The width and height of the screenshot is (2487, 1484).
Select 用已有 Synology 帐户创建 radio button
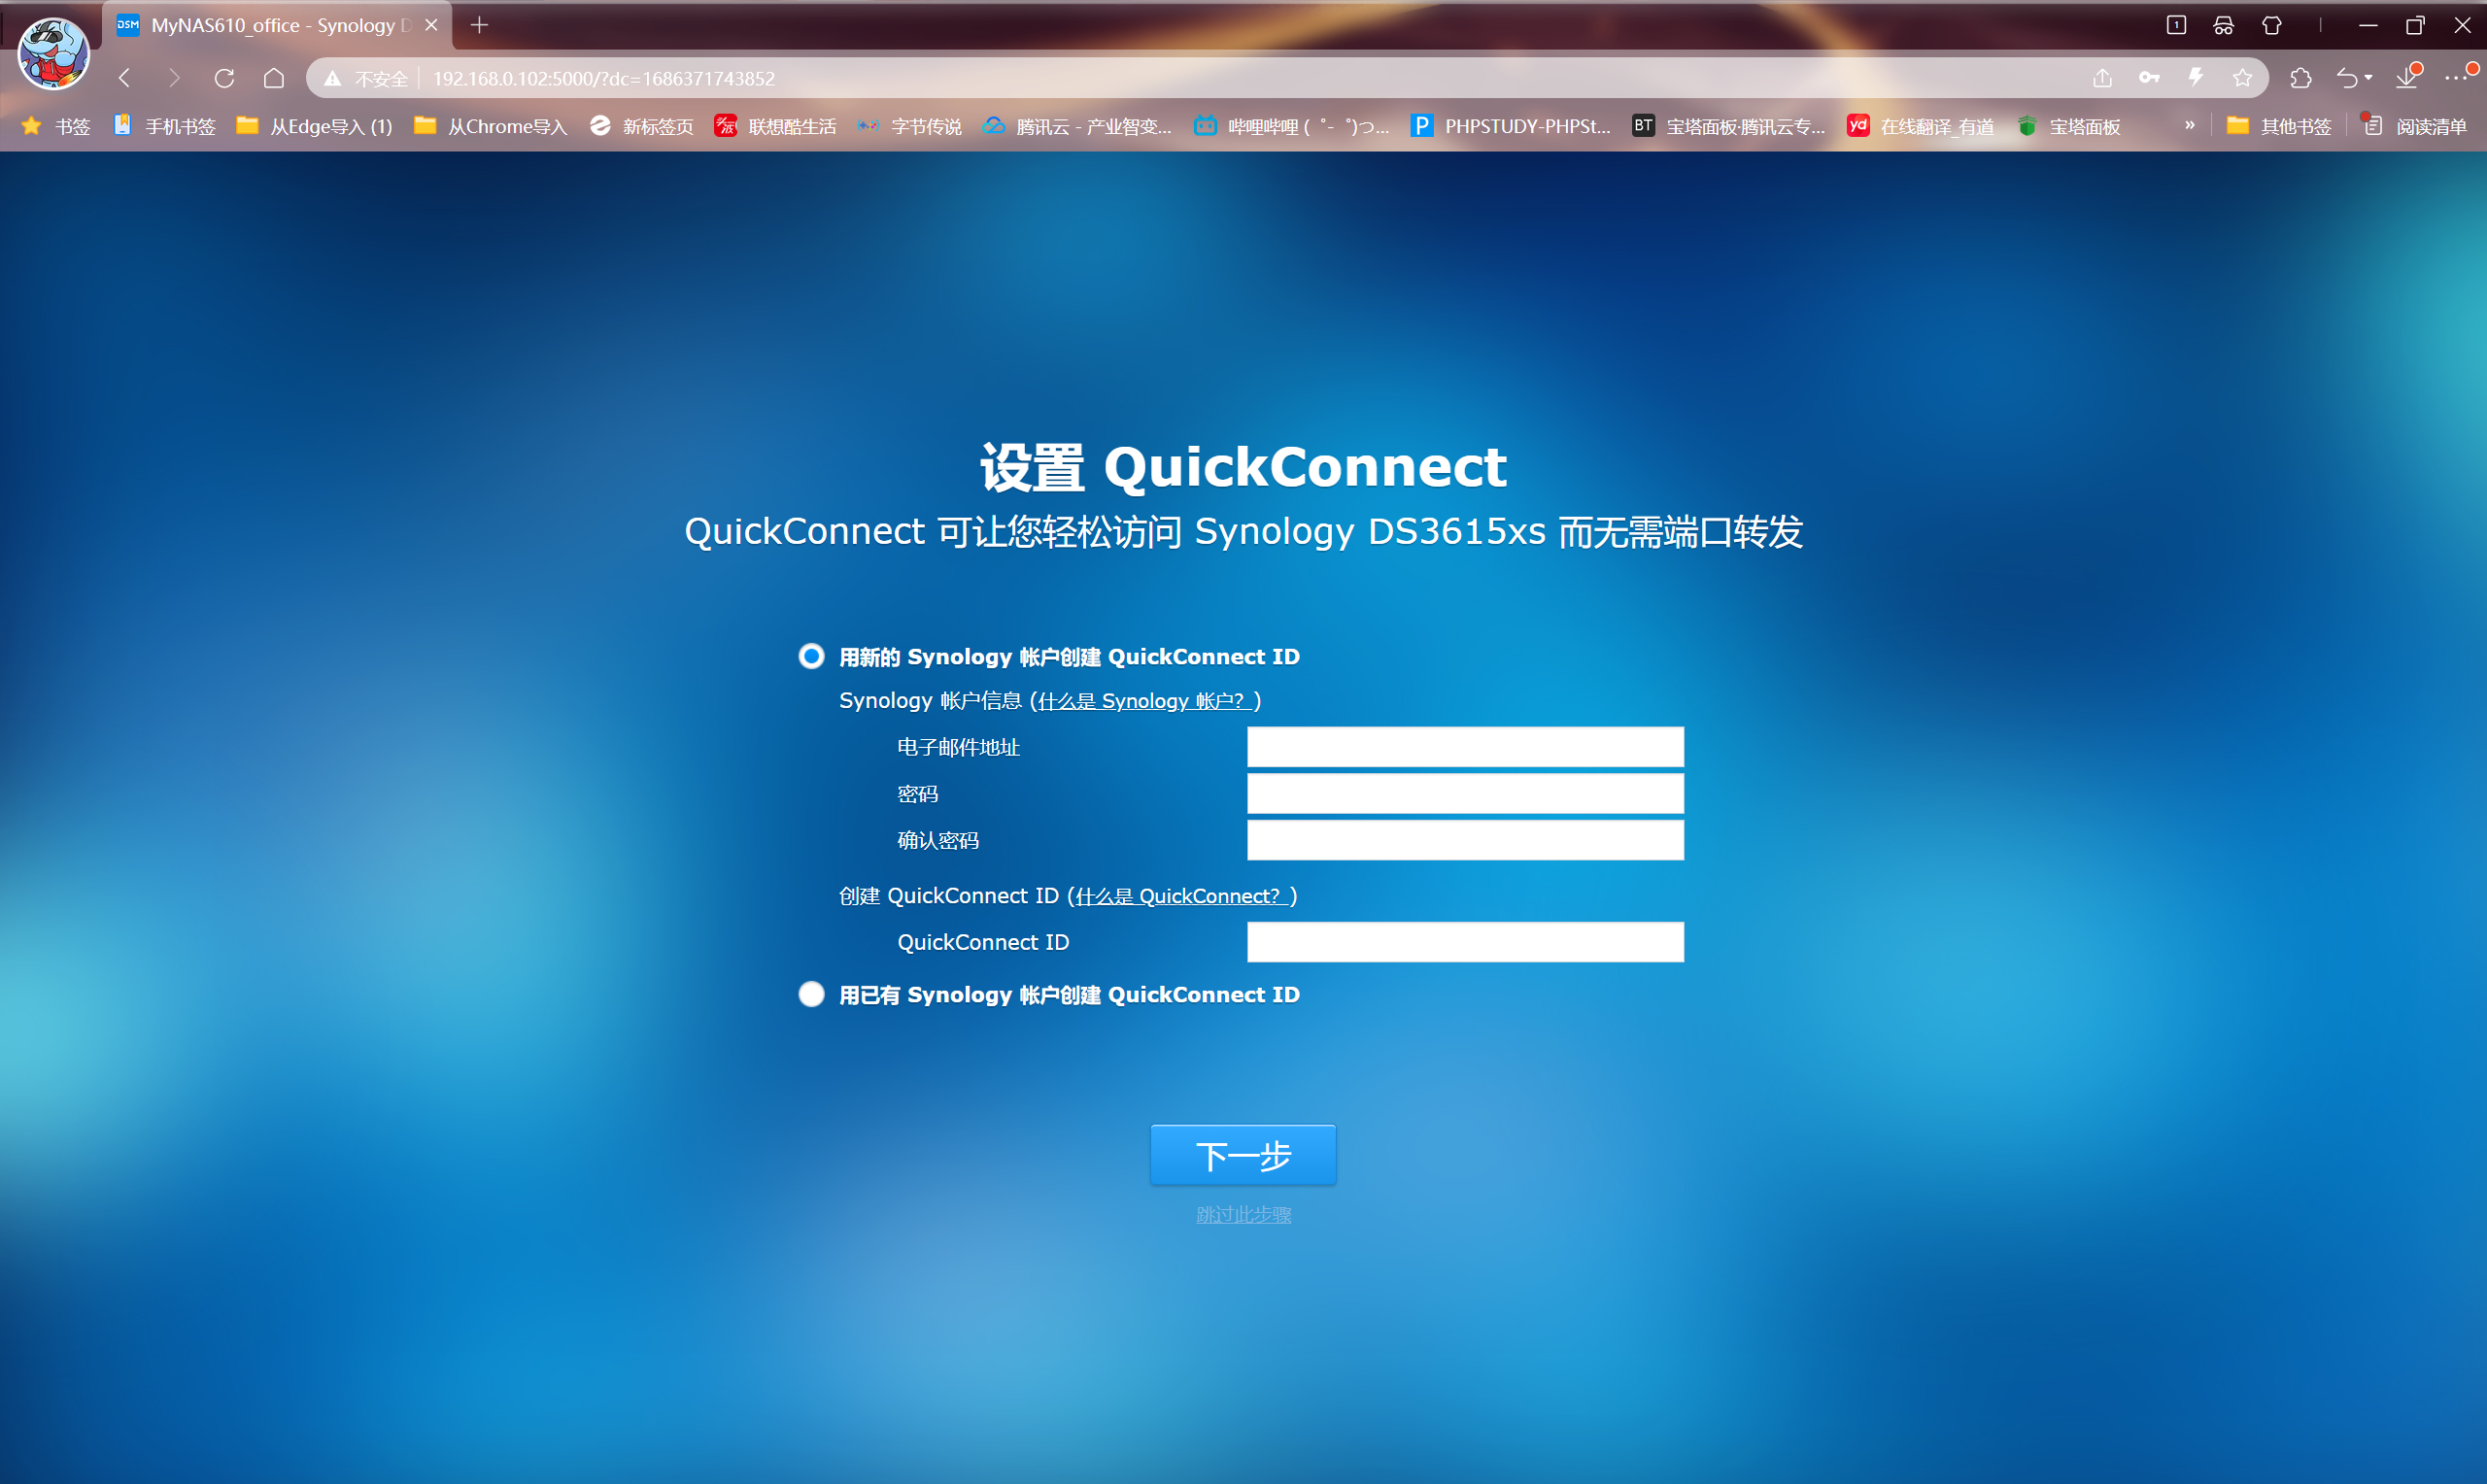coord(811,994)
